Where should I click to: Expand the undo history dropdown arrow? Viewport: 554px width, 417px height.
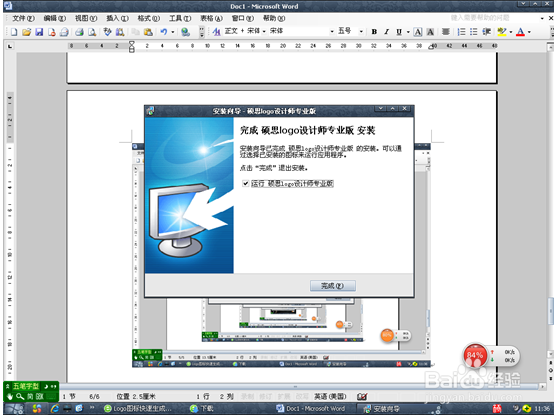coord(173,32)
